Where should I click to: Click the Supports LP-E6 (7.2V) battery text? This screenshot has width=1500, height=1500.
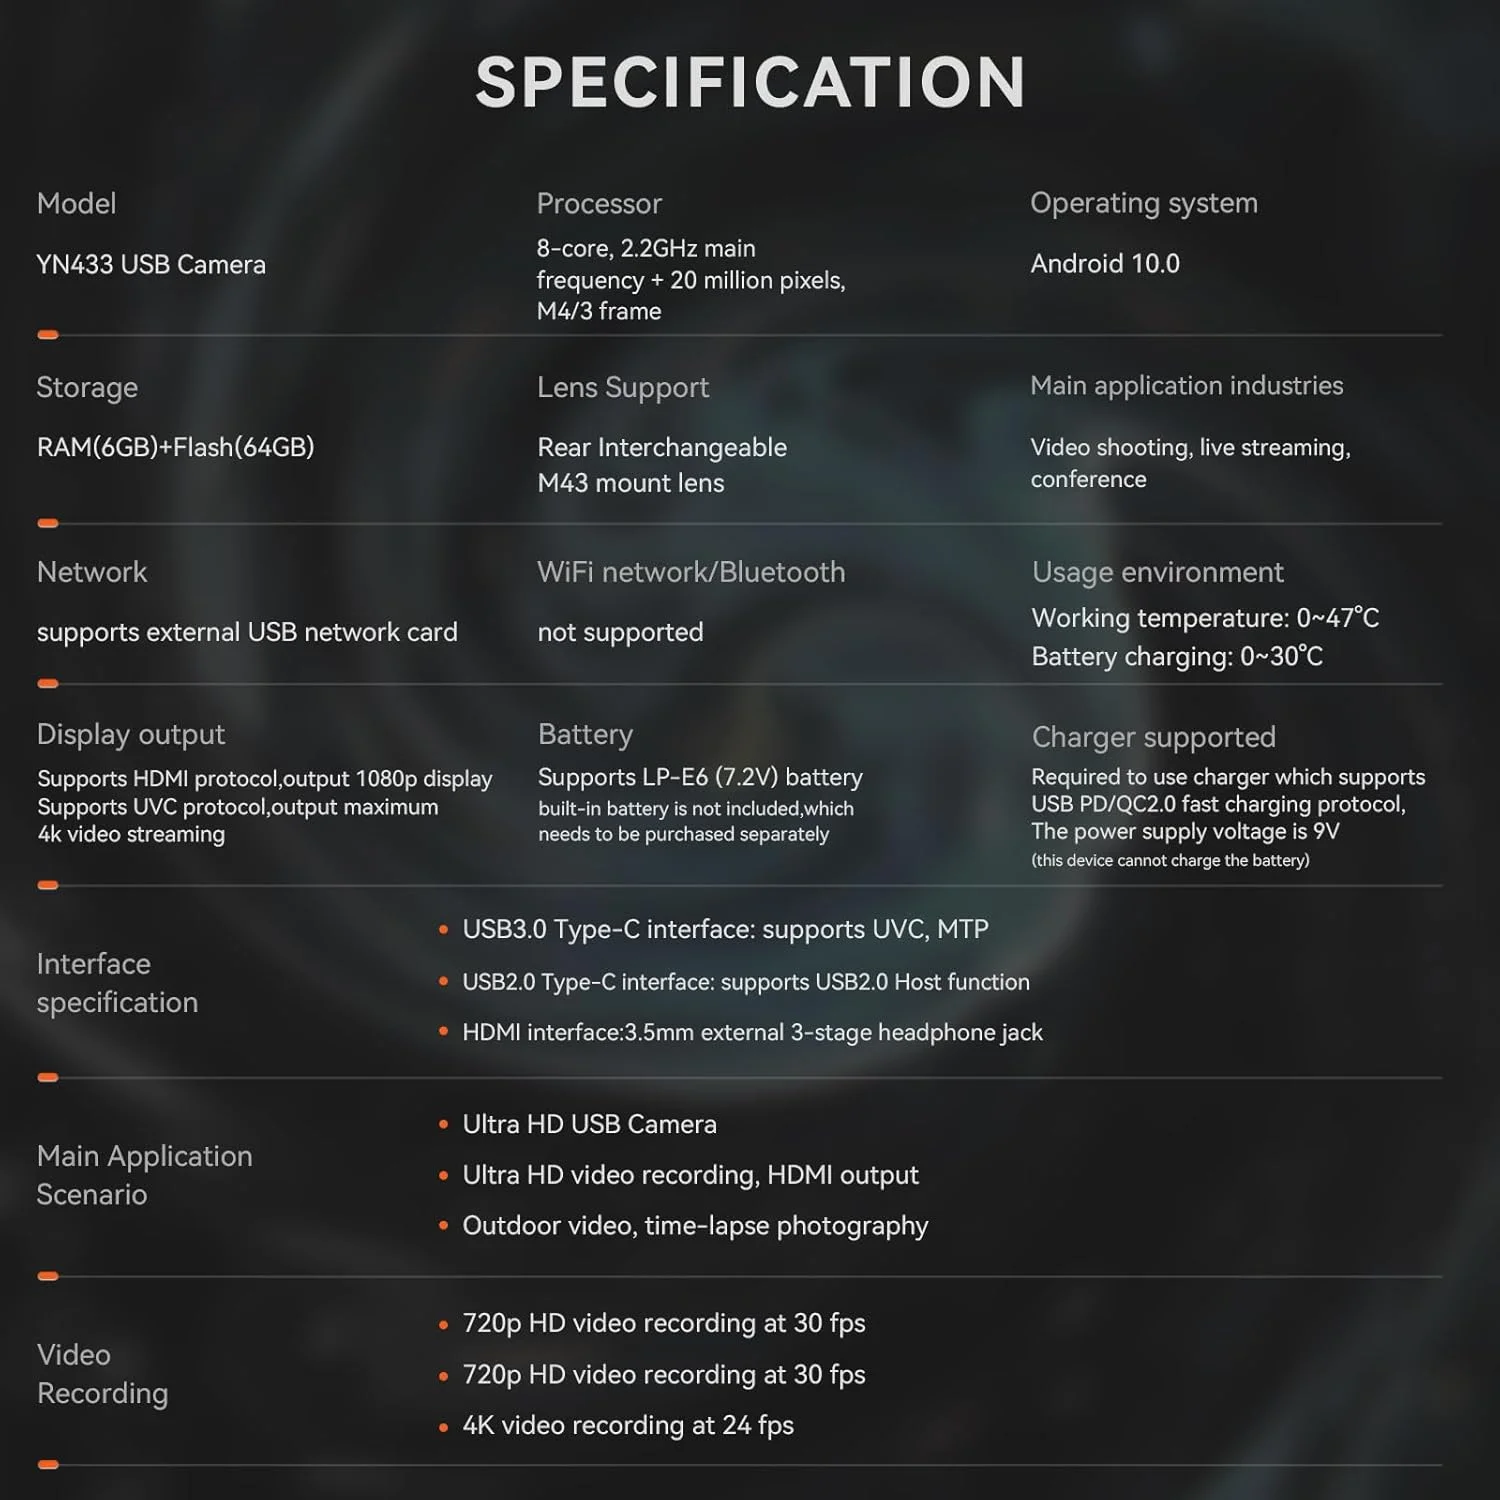click(x=700, y=777)
